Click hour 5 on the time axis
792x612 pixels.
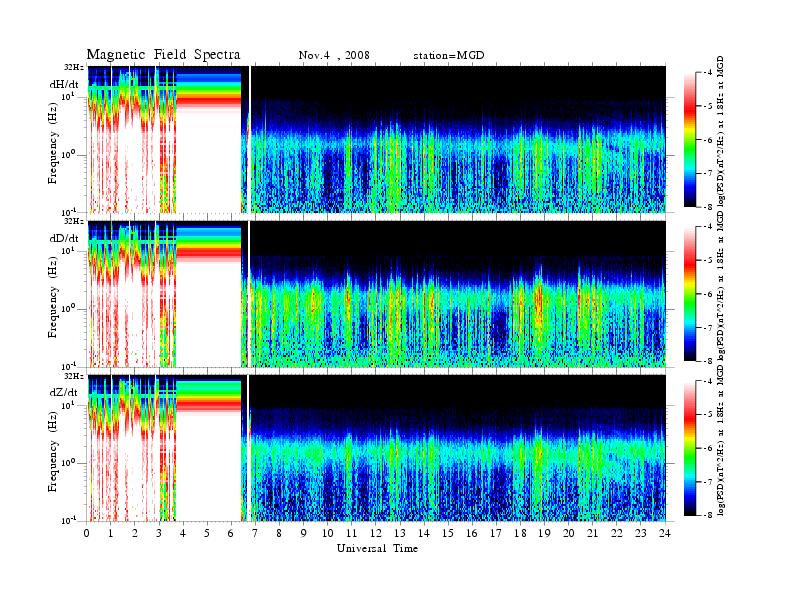(207, 533)
